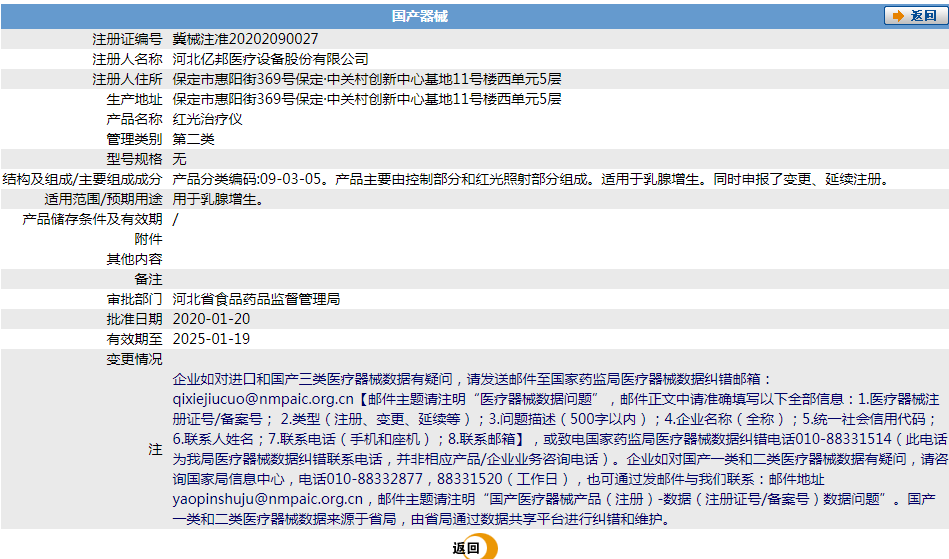Click the 附件 field label
This screenshot has height=559, width=949.
(148, 239)
